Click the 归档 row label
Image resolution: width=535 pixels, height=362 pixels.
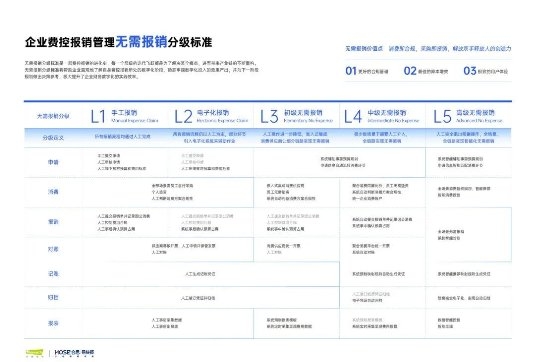[x=53, y=298]
